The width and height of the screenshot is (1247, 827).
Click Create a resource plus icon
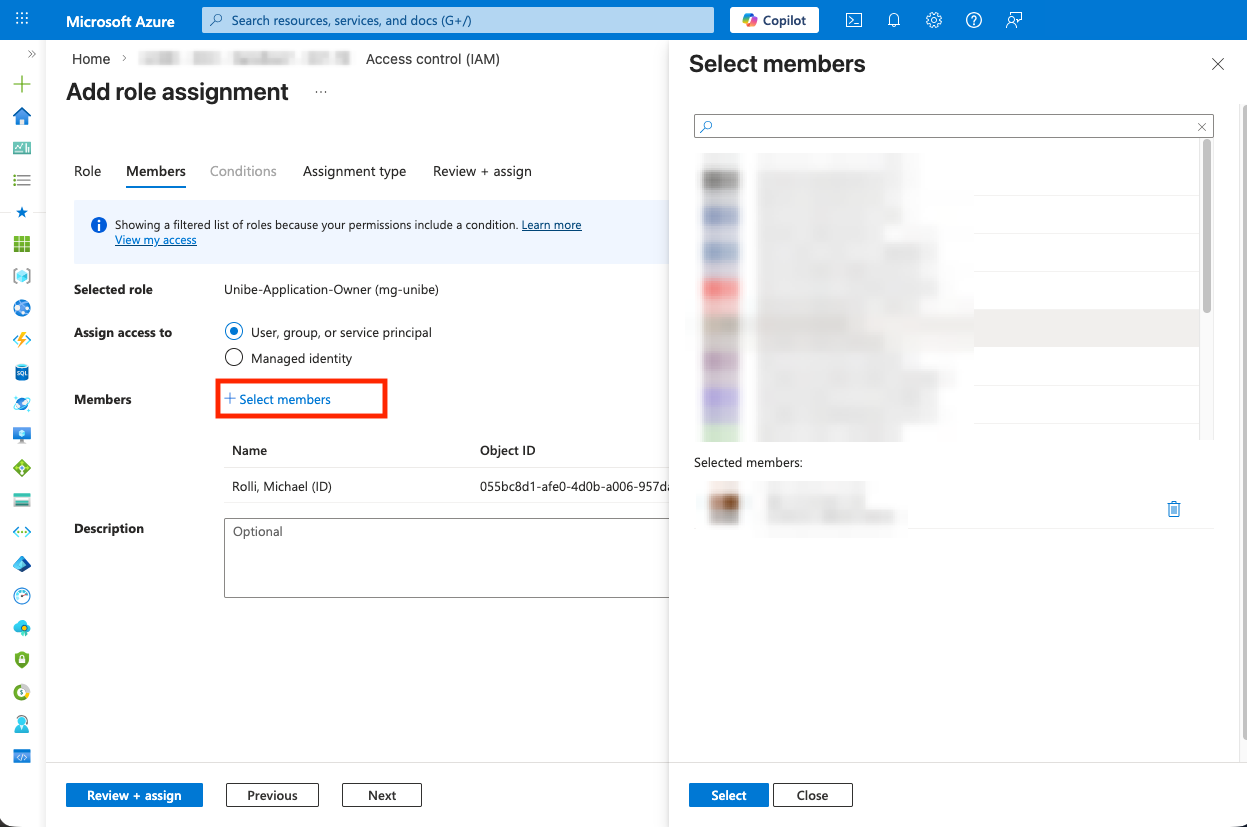tap(22, 84)
